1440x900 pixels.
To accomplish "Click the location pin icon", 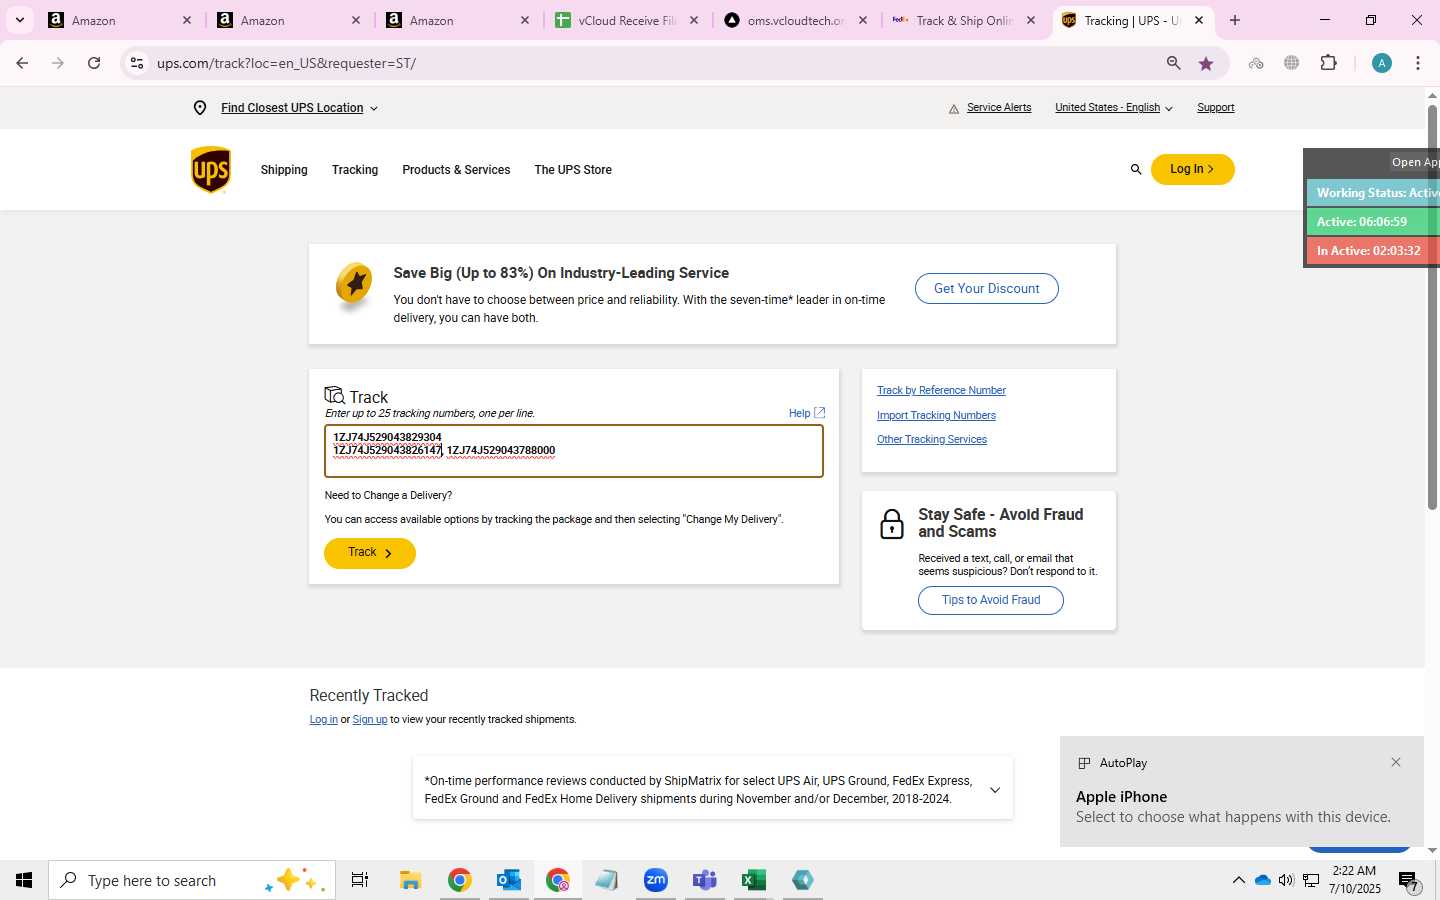I will point(200,108).
